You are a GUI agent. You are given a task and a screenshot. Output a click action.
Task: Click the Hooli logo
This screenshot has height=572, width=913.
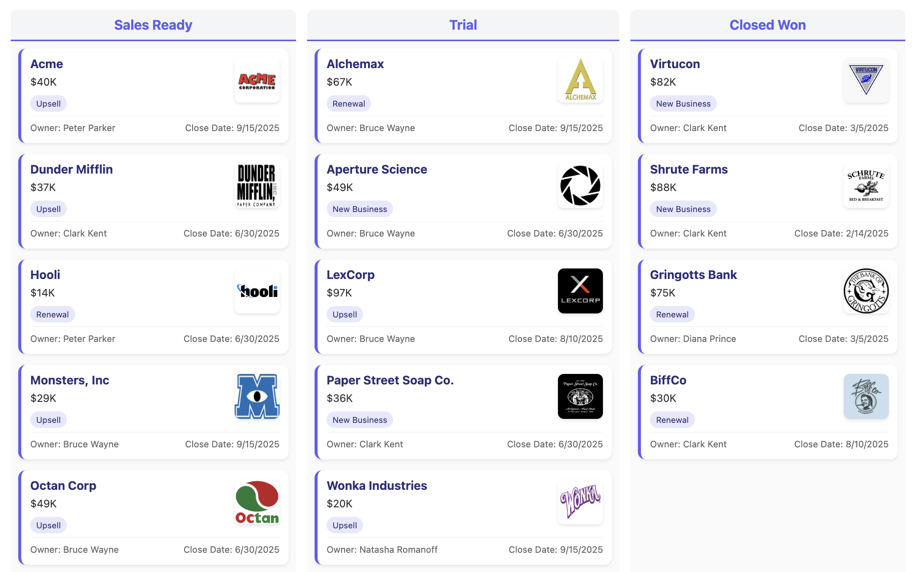(x=257, y=291)
